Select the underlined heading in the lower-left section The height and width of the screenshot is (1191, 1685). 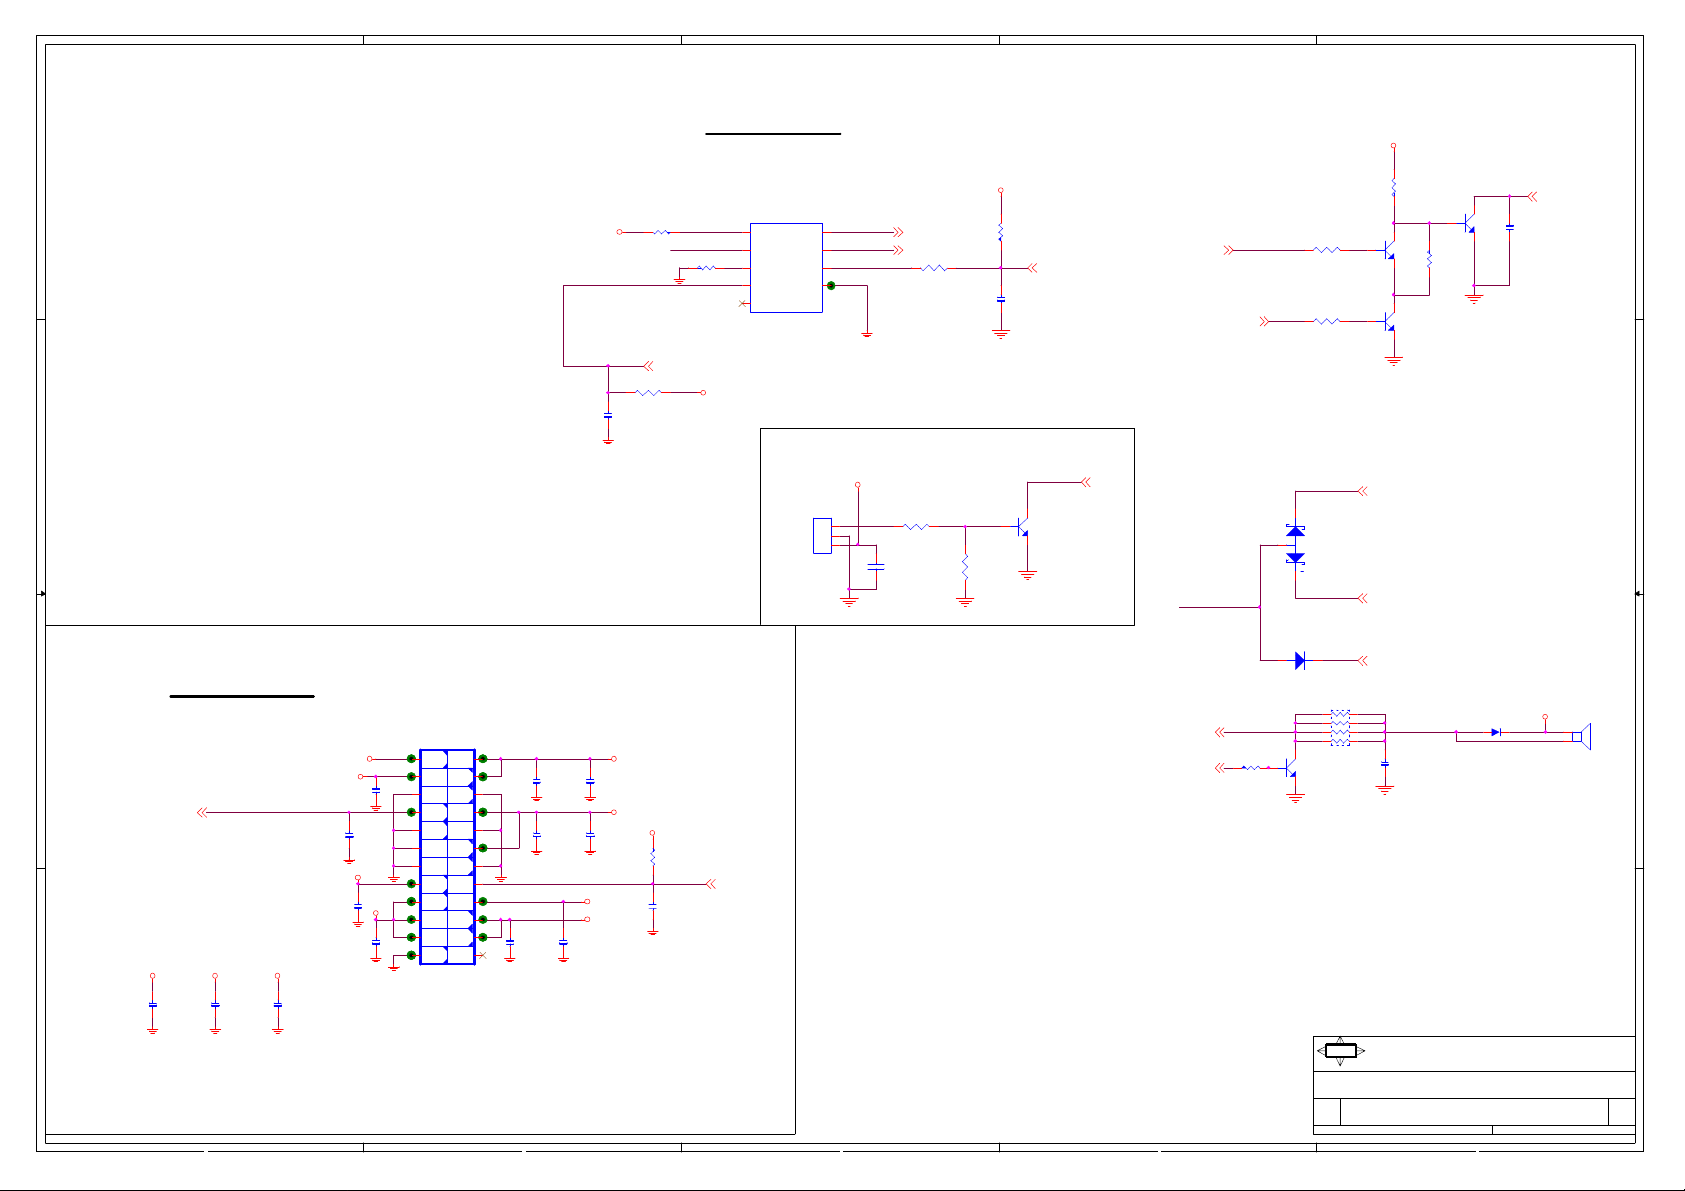[242, 695]
